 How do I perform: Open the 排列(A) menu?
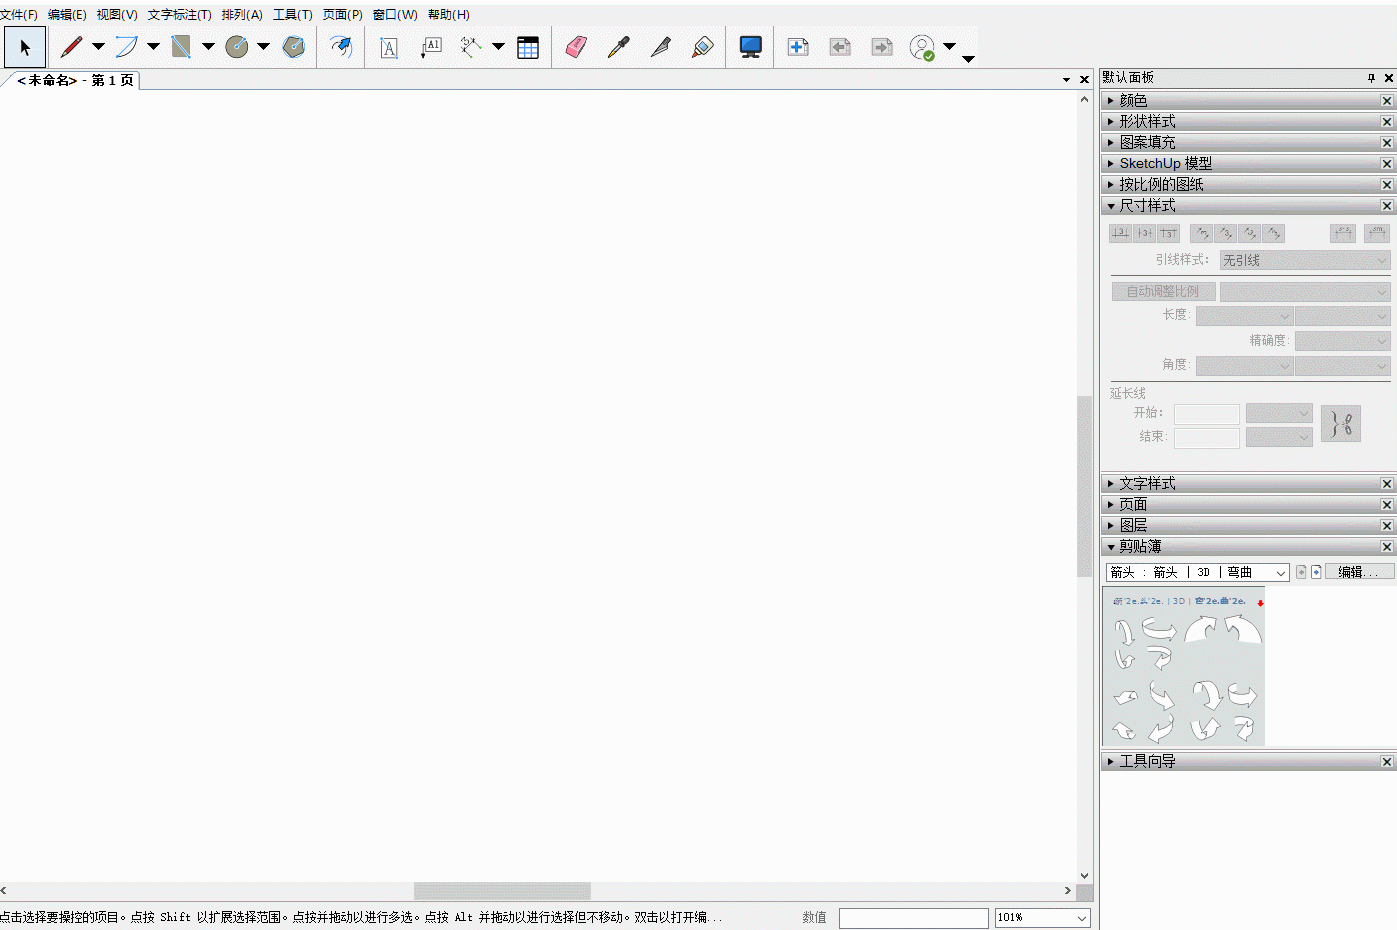pos(242,14)
